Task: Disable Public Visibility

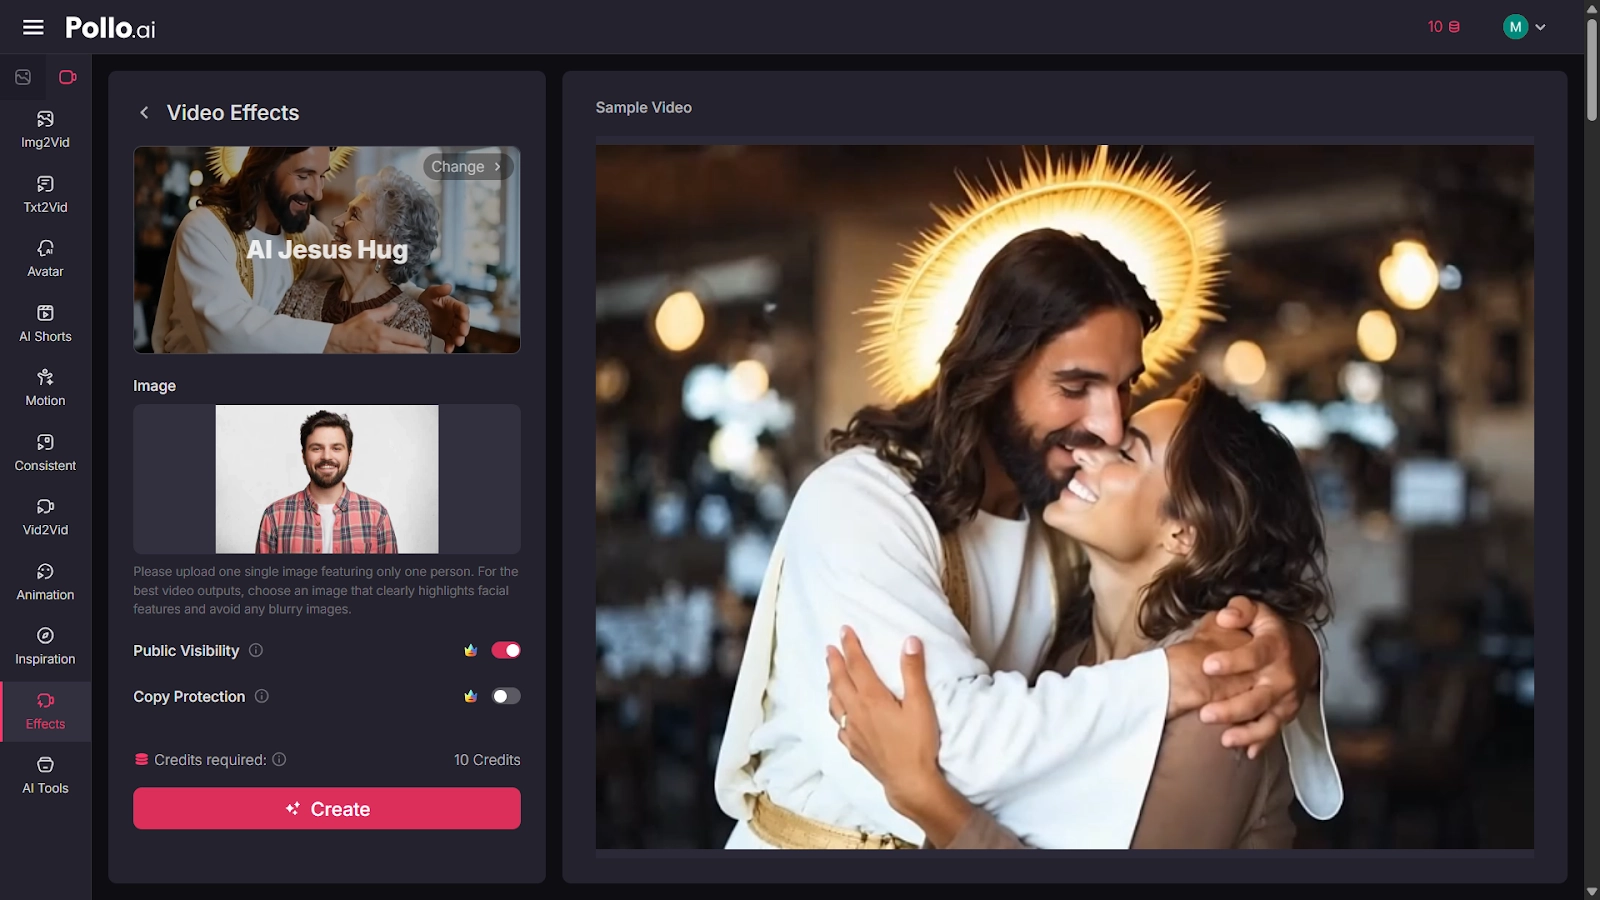Action: [x=506, y=650]
